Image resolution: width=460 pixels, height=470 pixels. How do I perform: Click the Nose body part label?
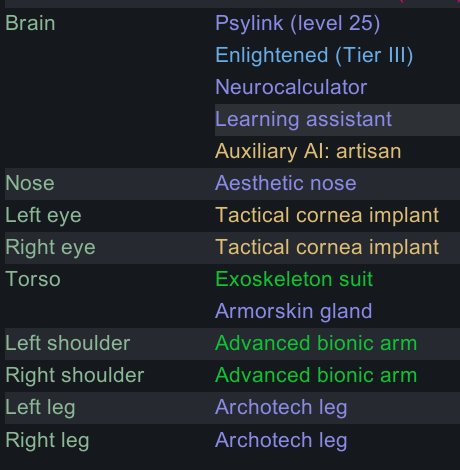(30, 183)
